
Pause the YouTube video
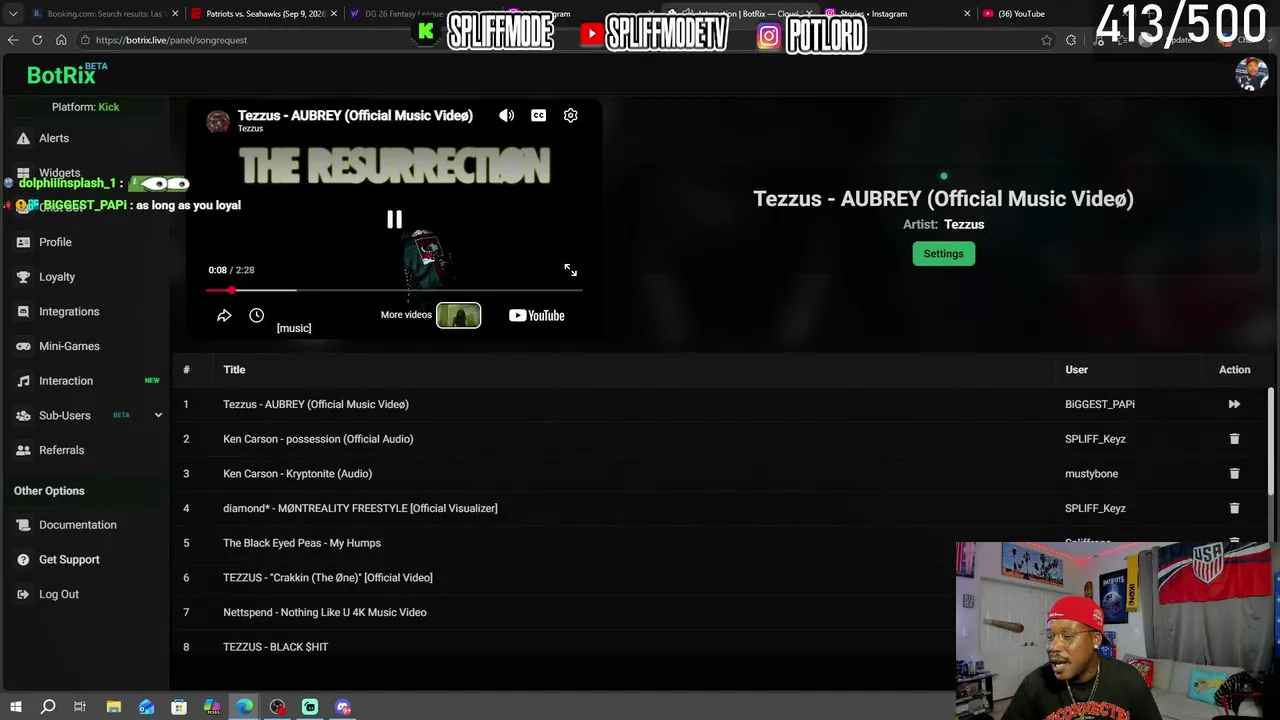pyautogui.click(x=394, y=220)
